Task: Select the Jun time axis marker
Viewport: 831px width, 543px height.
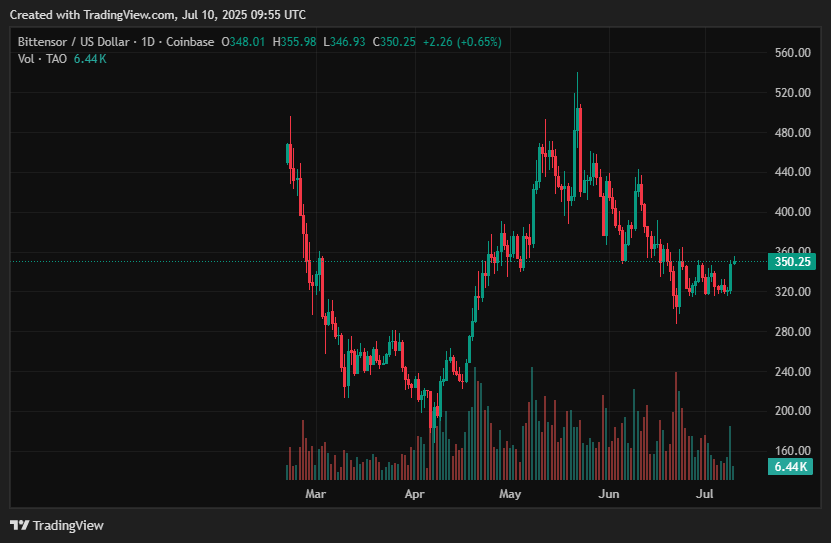Action: (608, 494)
